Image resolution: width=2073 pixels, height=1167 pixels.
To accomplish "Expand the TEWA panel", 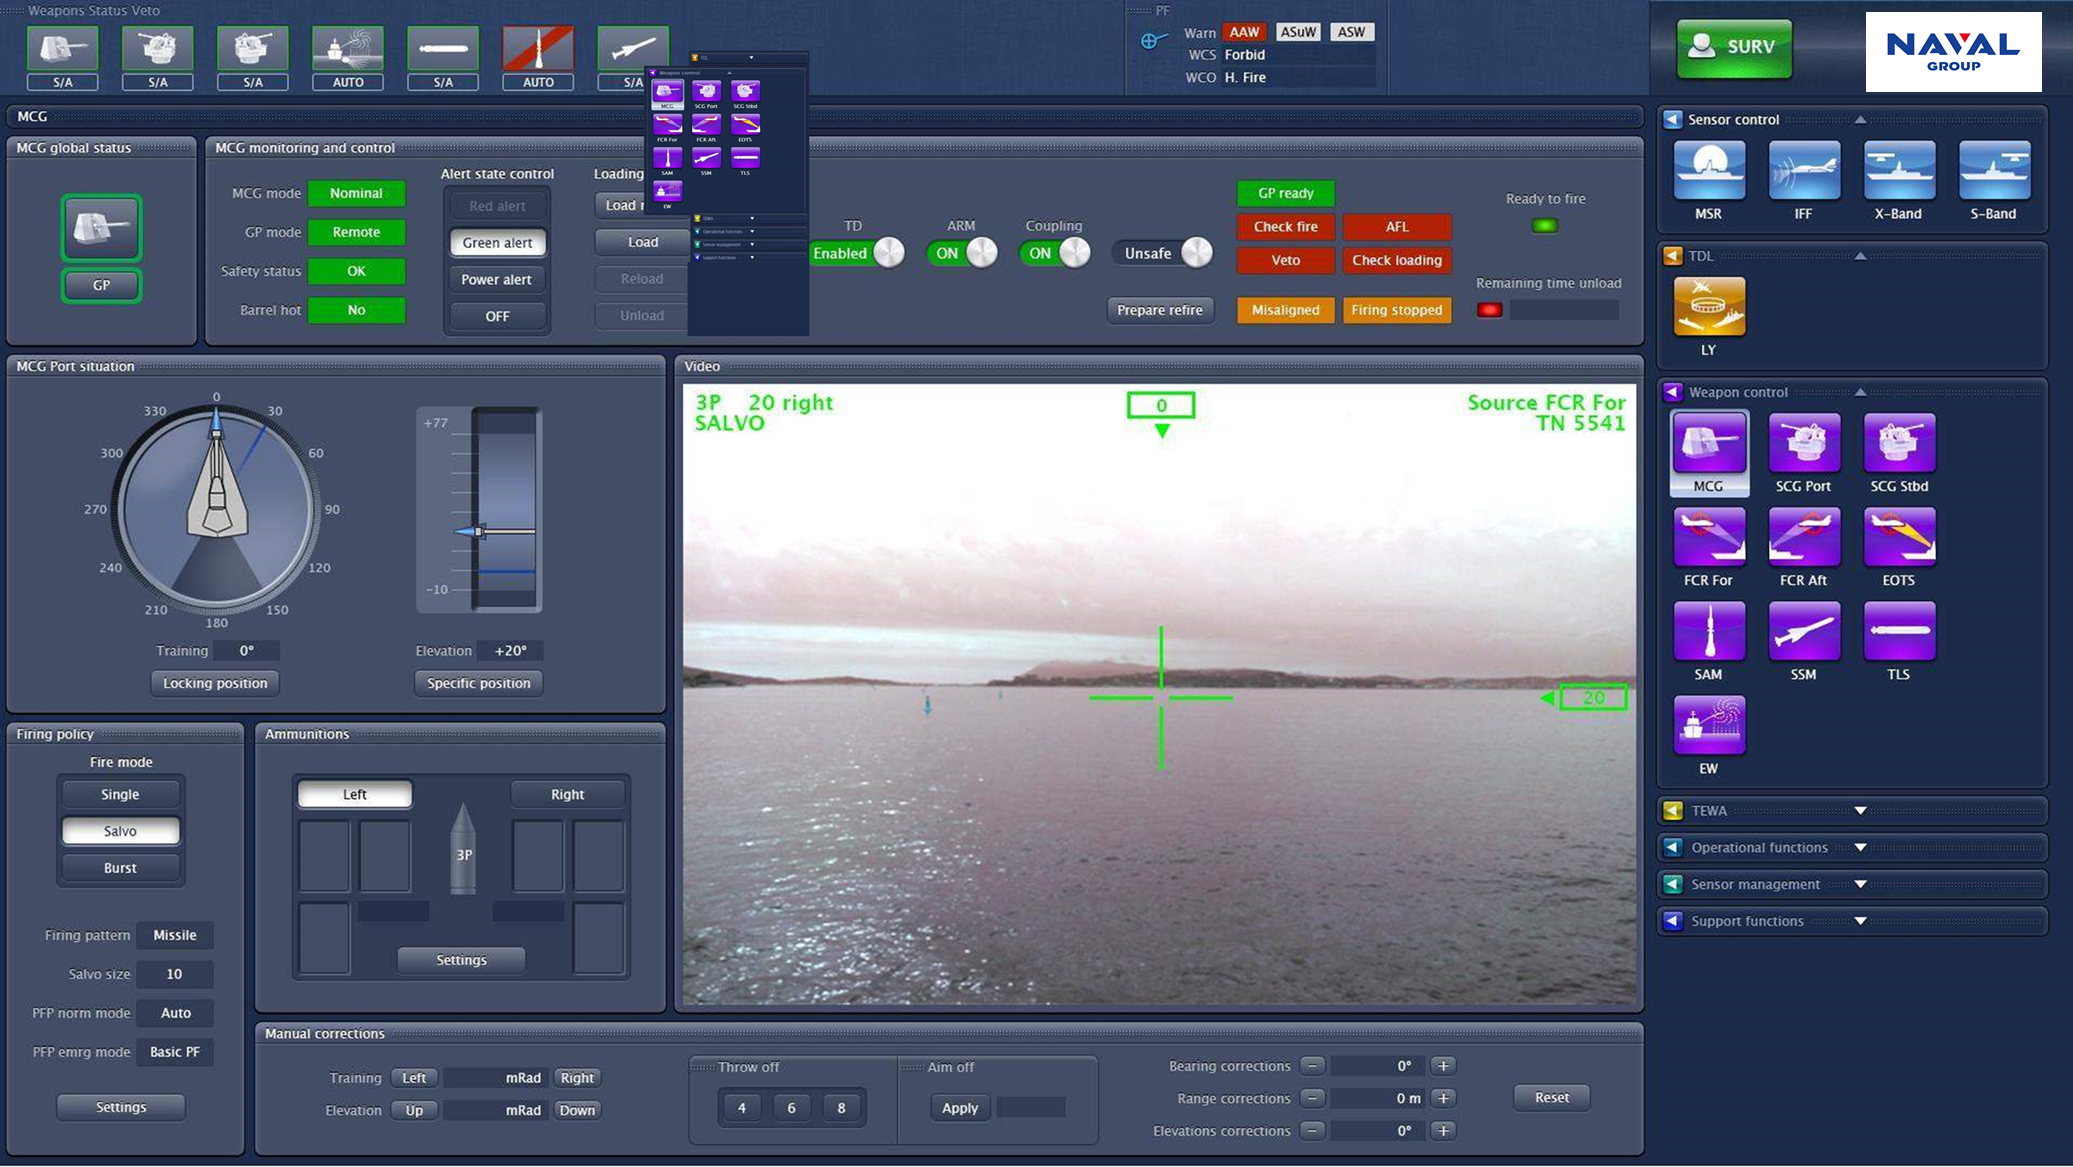I will (1859, 811).
